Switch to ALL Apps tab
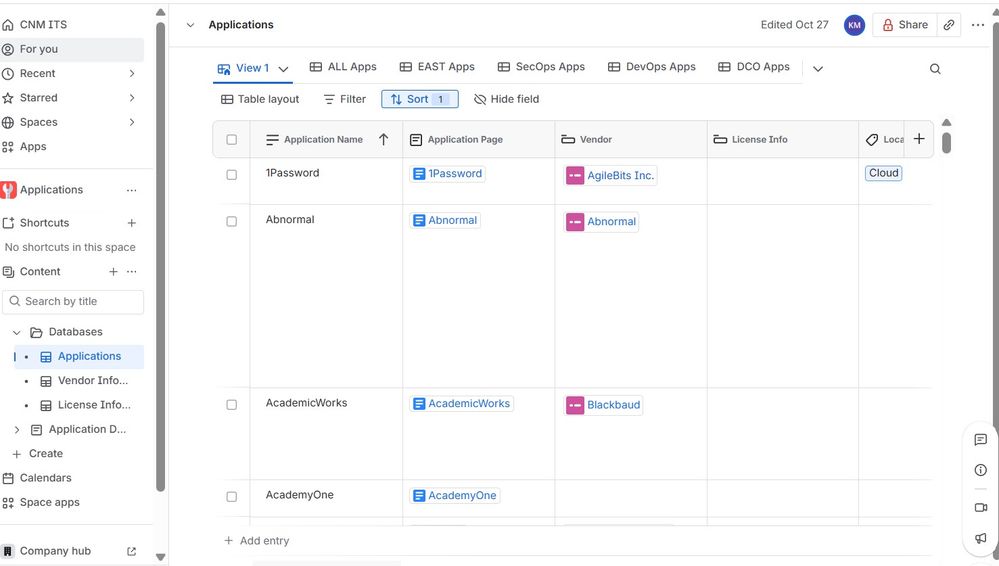This screenshot has width=999, height=566. tap(343, 67)
